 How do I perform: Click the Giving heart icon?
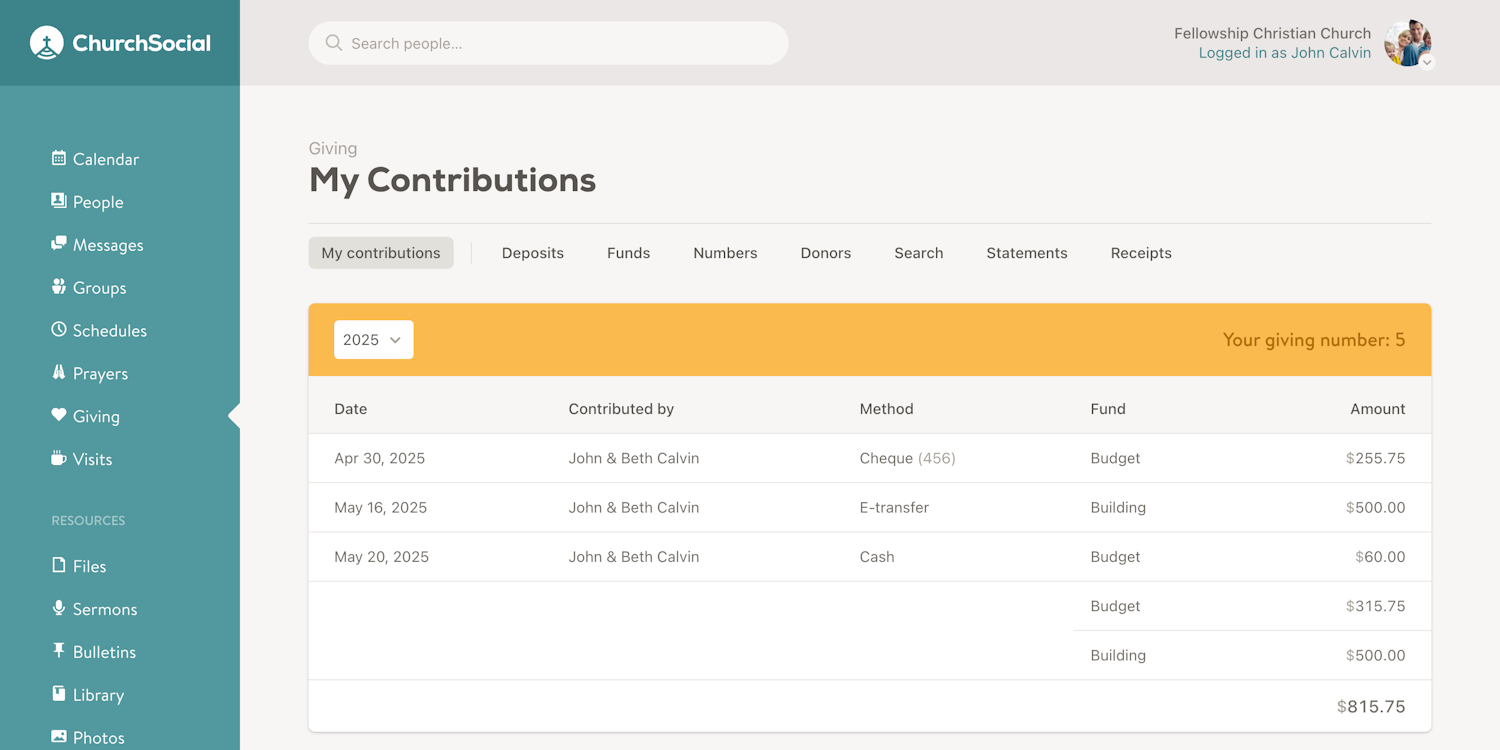coord(59,416)
